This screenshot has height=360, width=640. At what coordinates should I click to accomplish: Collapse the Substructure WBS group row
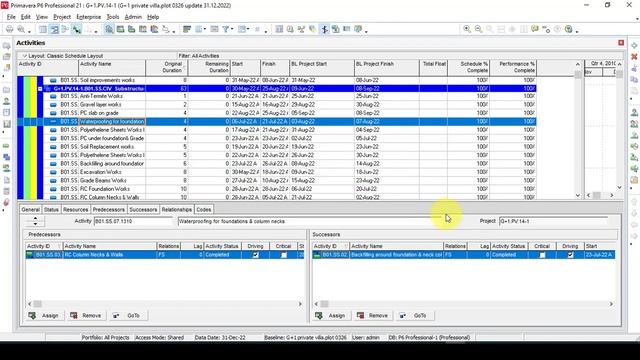40,89
